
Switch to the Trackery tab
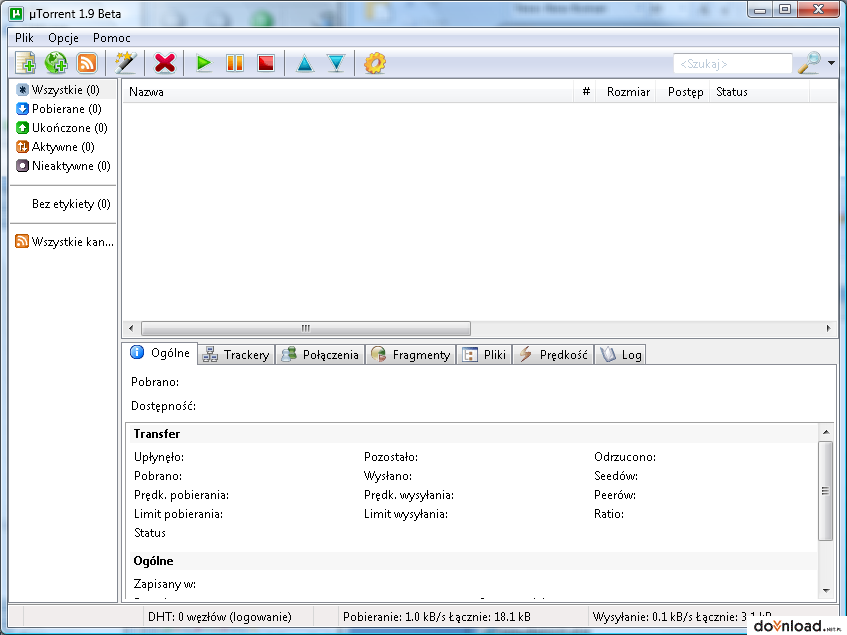coord(236,355)
